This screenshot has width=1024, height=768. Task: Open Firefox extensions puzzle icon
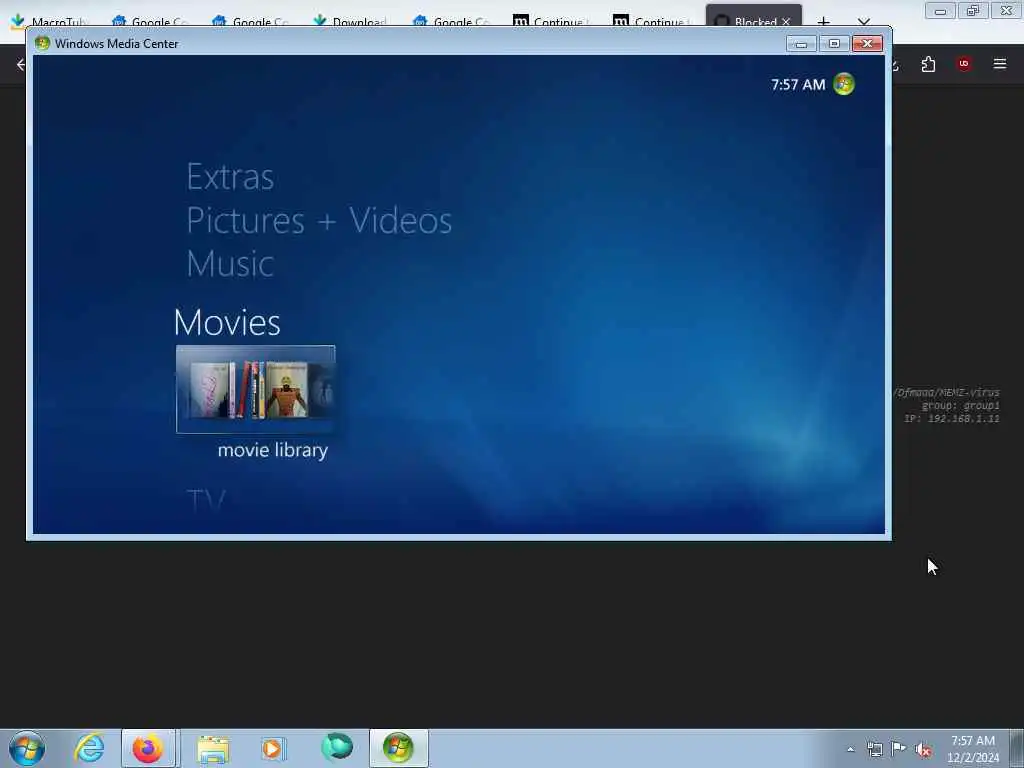click(x=928, y=64)
